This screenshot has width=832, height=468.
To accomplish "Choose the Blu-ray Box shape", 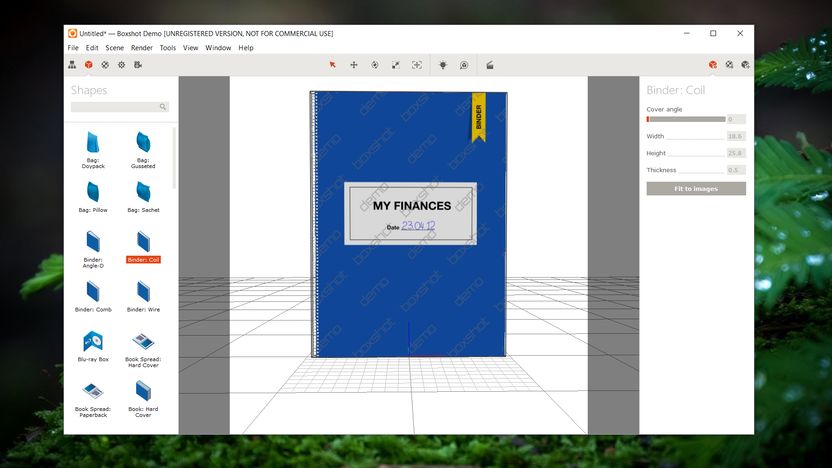I will tap(93, 346).
